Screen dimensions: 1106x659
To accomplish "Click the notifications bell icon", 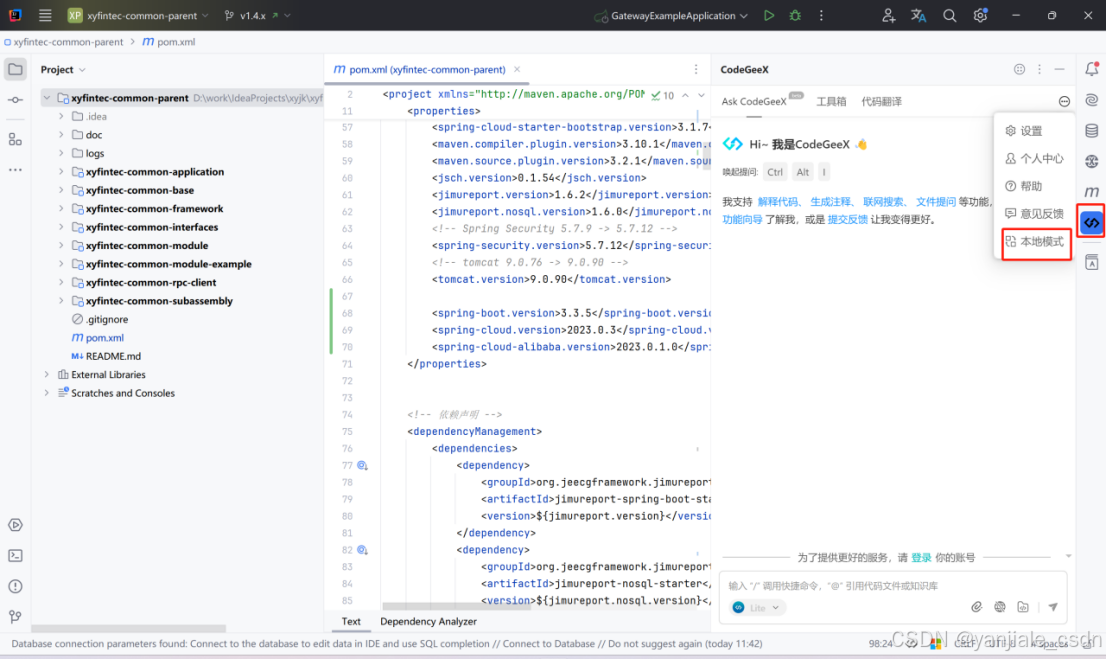I will pos(1091,68).
